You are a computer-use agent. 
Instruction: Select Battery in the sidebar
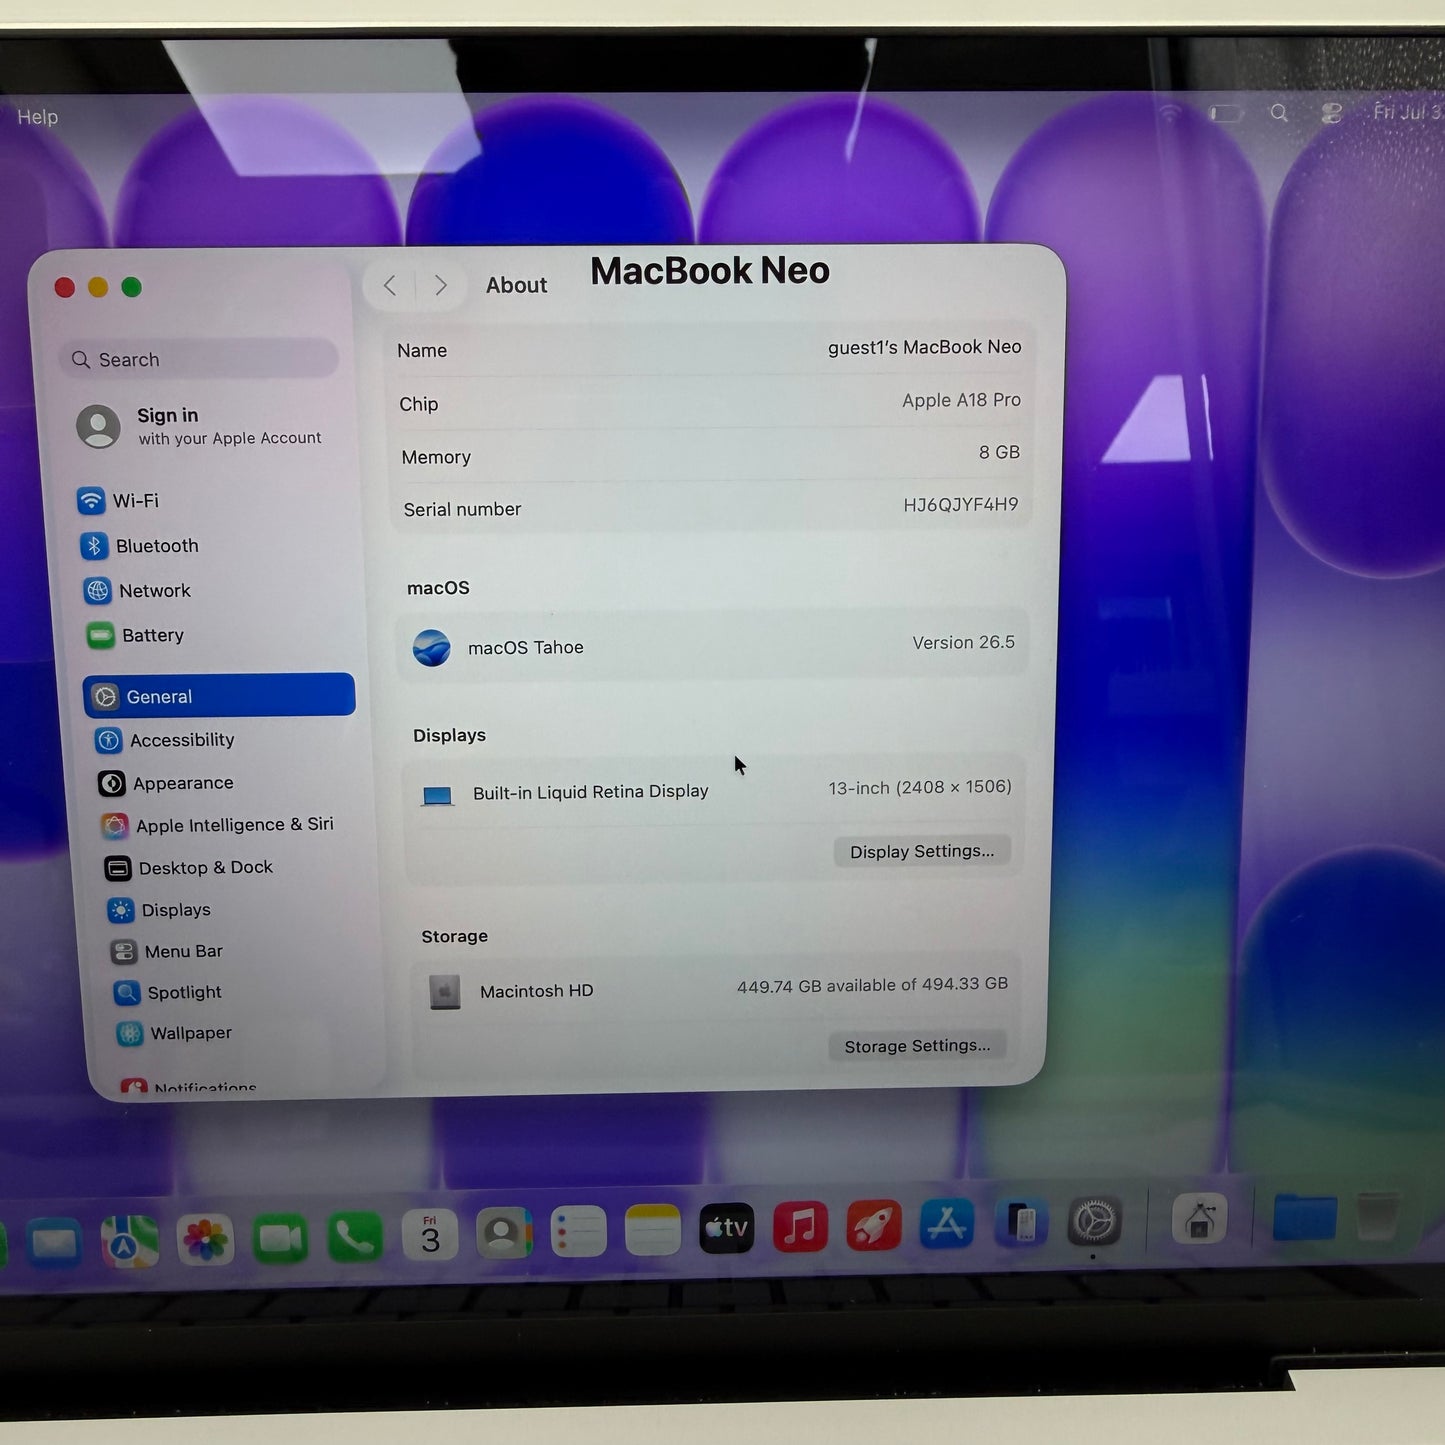[x=135, y=635]
